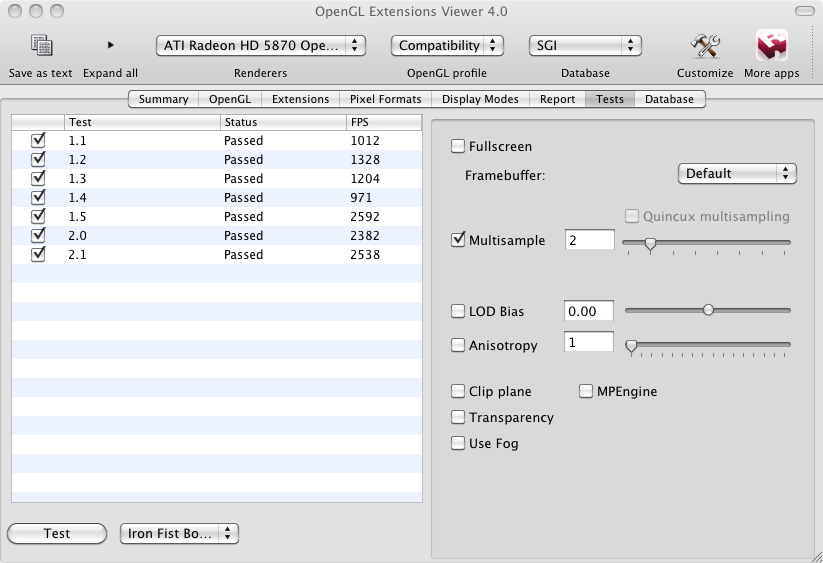The width and height of the screenshot is (823, 563).
Task: Uncheck test 1.2 checkbox
Action: click(38, 159)
